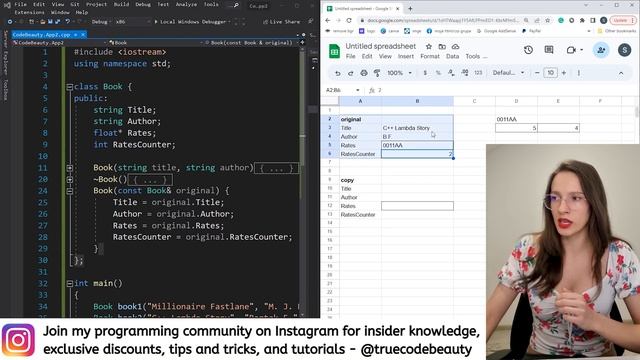The width and height of the screenshot is (640, 360).
Task: Decrease font size with minus button
Action: (x=537, y=73)
